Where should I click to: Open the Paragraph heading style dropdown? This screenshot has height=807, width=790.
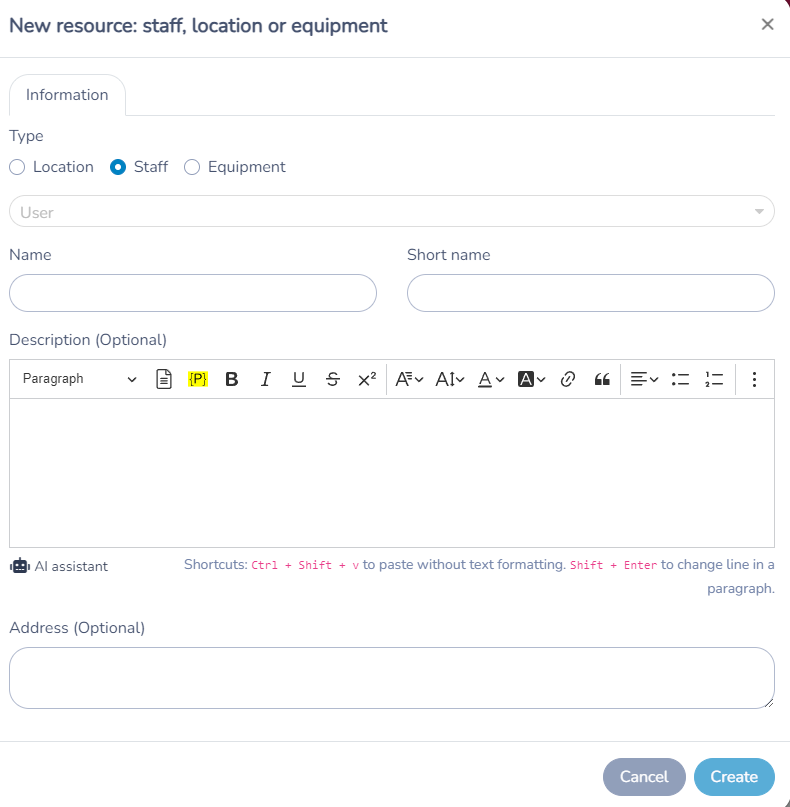point(79,379)
